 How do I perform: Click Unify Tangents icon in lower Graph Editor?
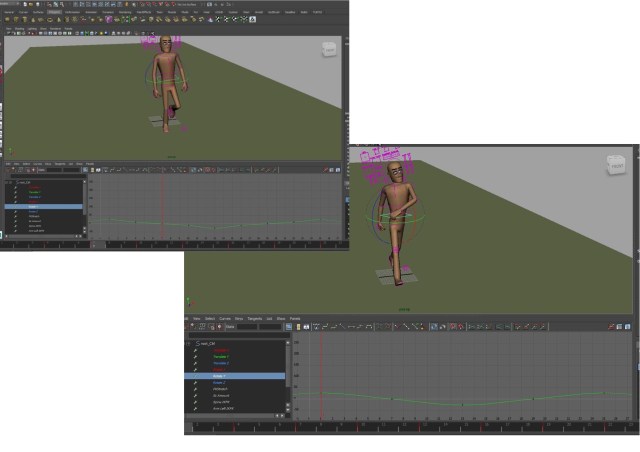coord(407,327)
